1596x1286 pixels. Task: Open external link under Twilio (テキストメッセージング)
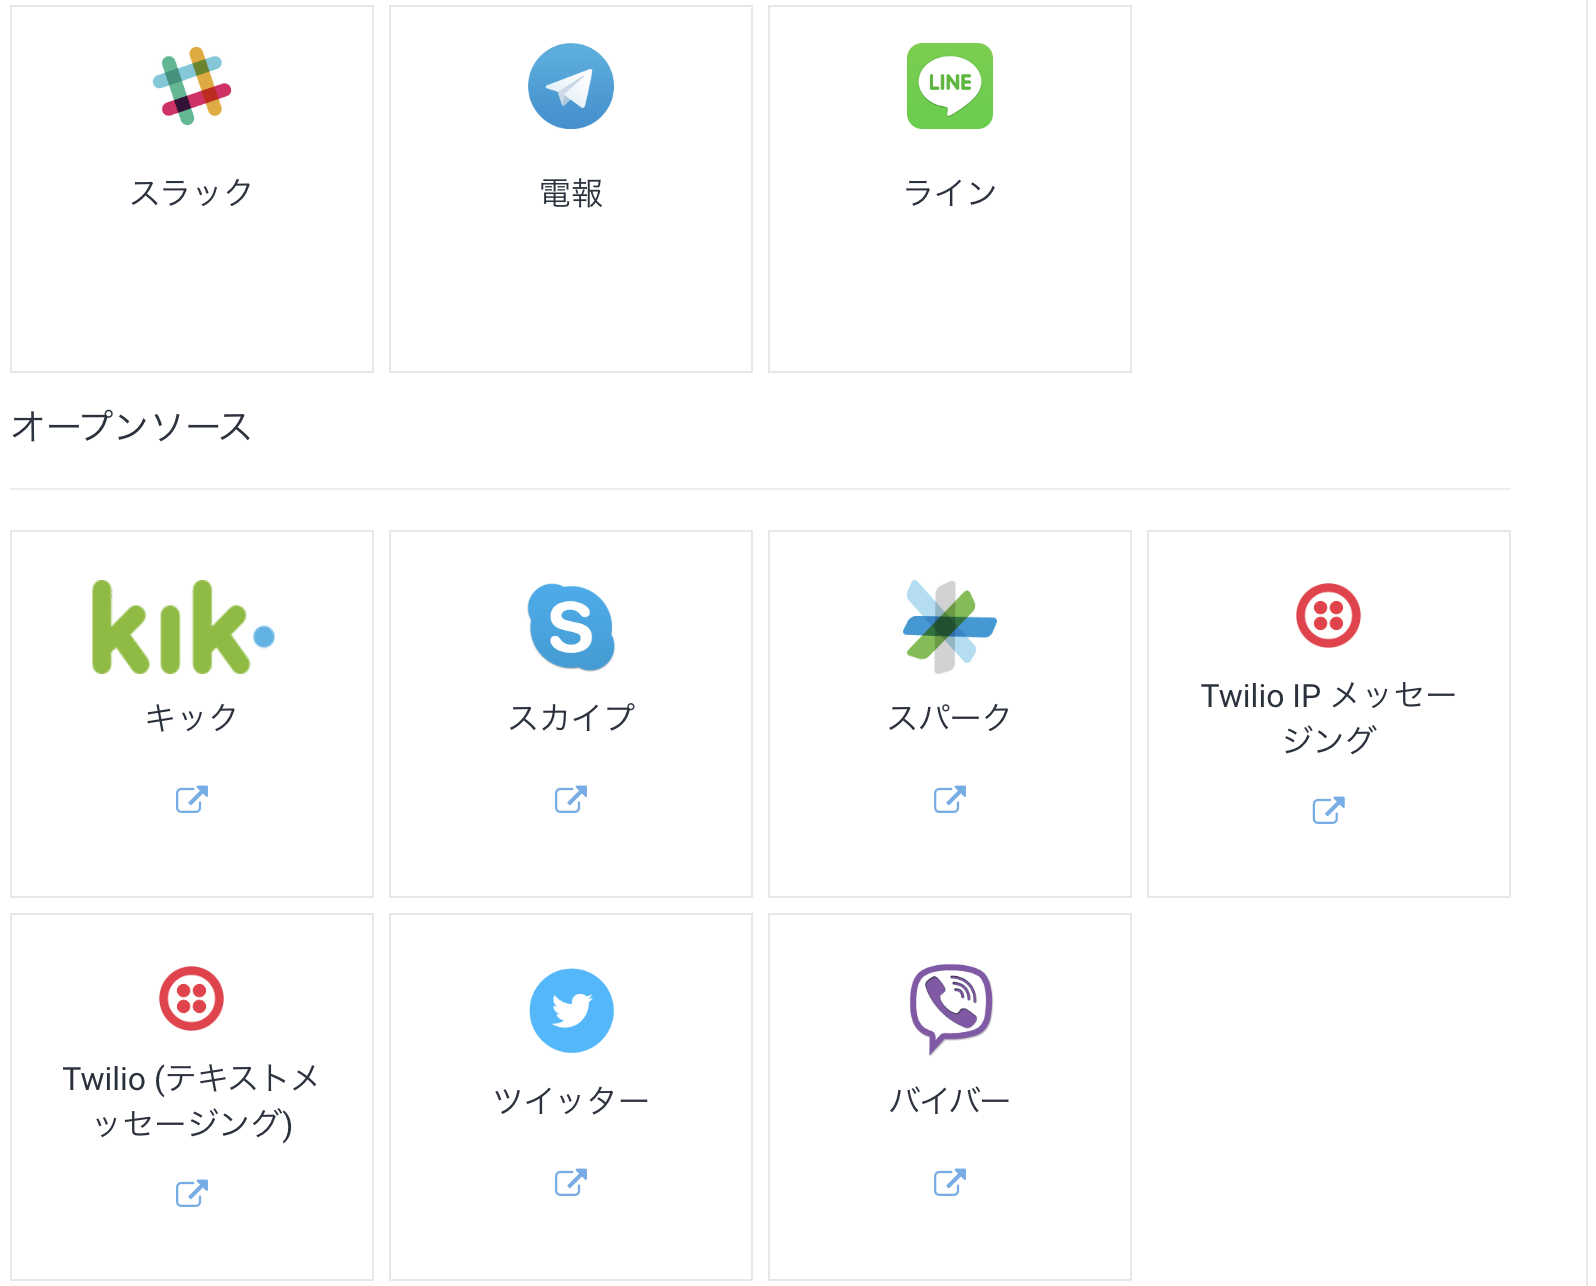click(x=191, y=1193)
